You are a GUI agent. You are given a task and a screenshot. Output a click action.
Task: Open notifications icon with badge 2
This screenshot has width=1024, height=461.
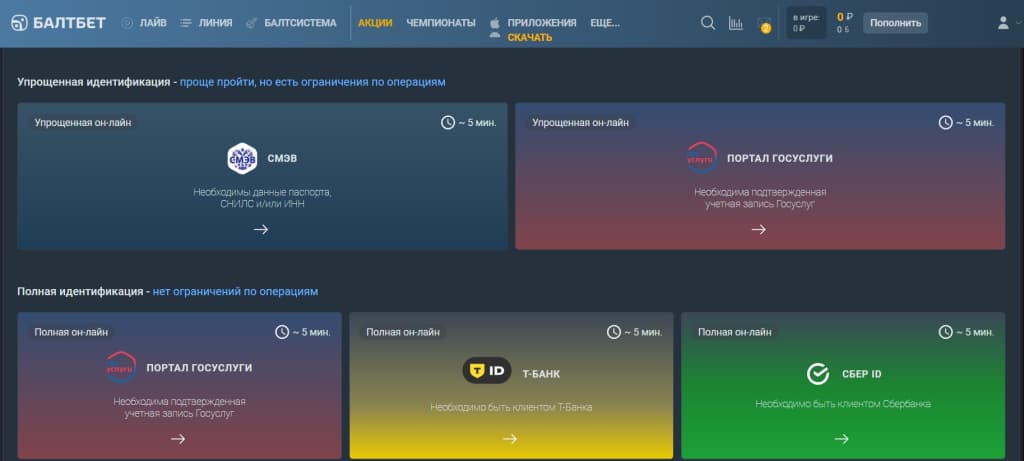(764, 25)
